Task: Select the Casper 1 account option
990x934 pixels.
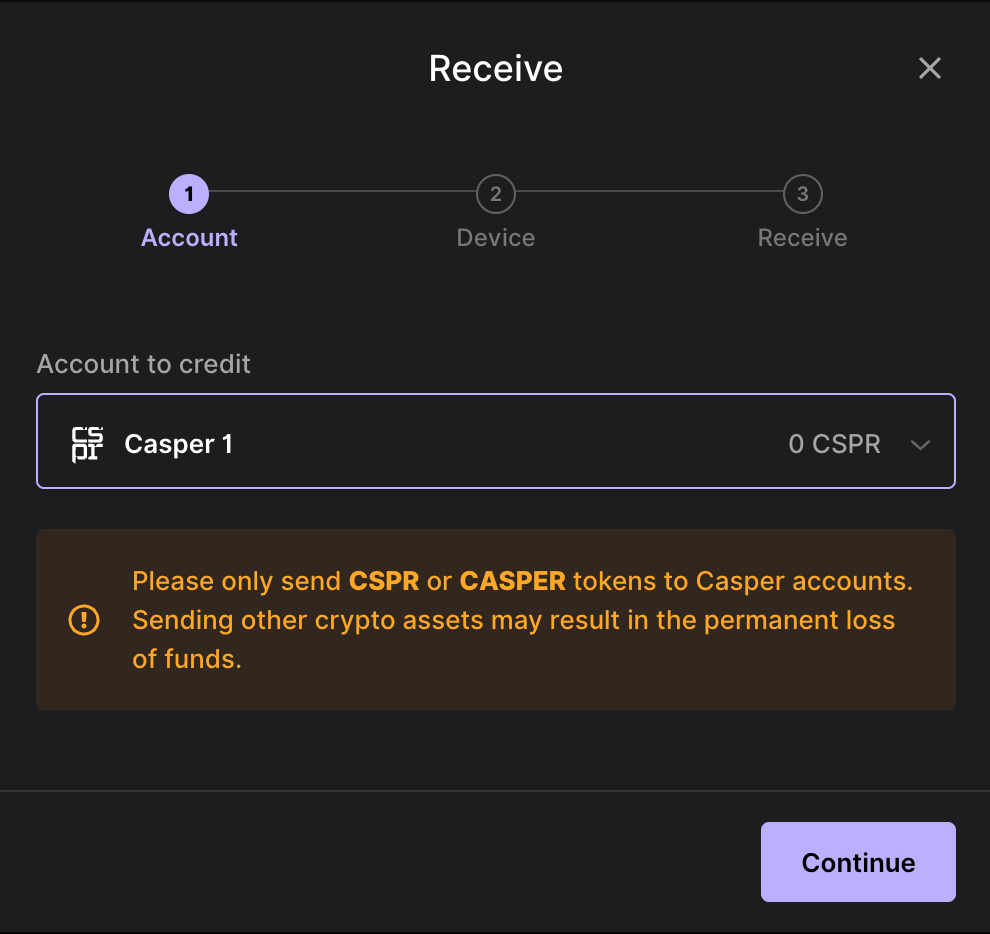Action: (400, 441)
